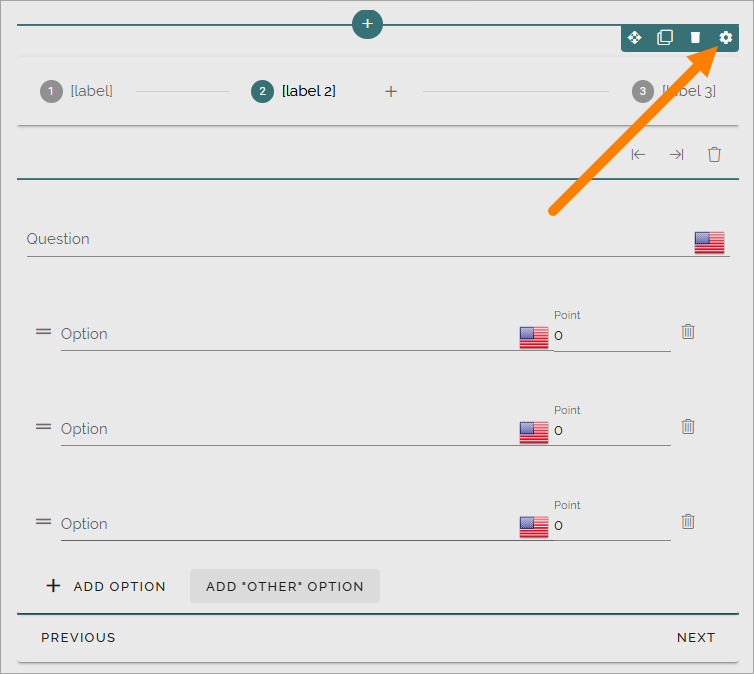Switch to step 1 [label]

(x=76, y=91)
